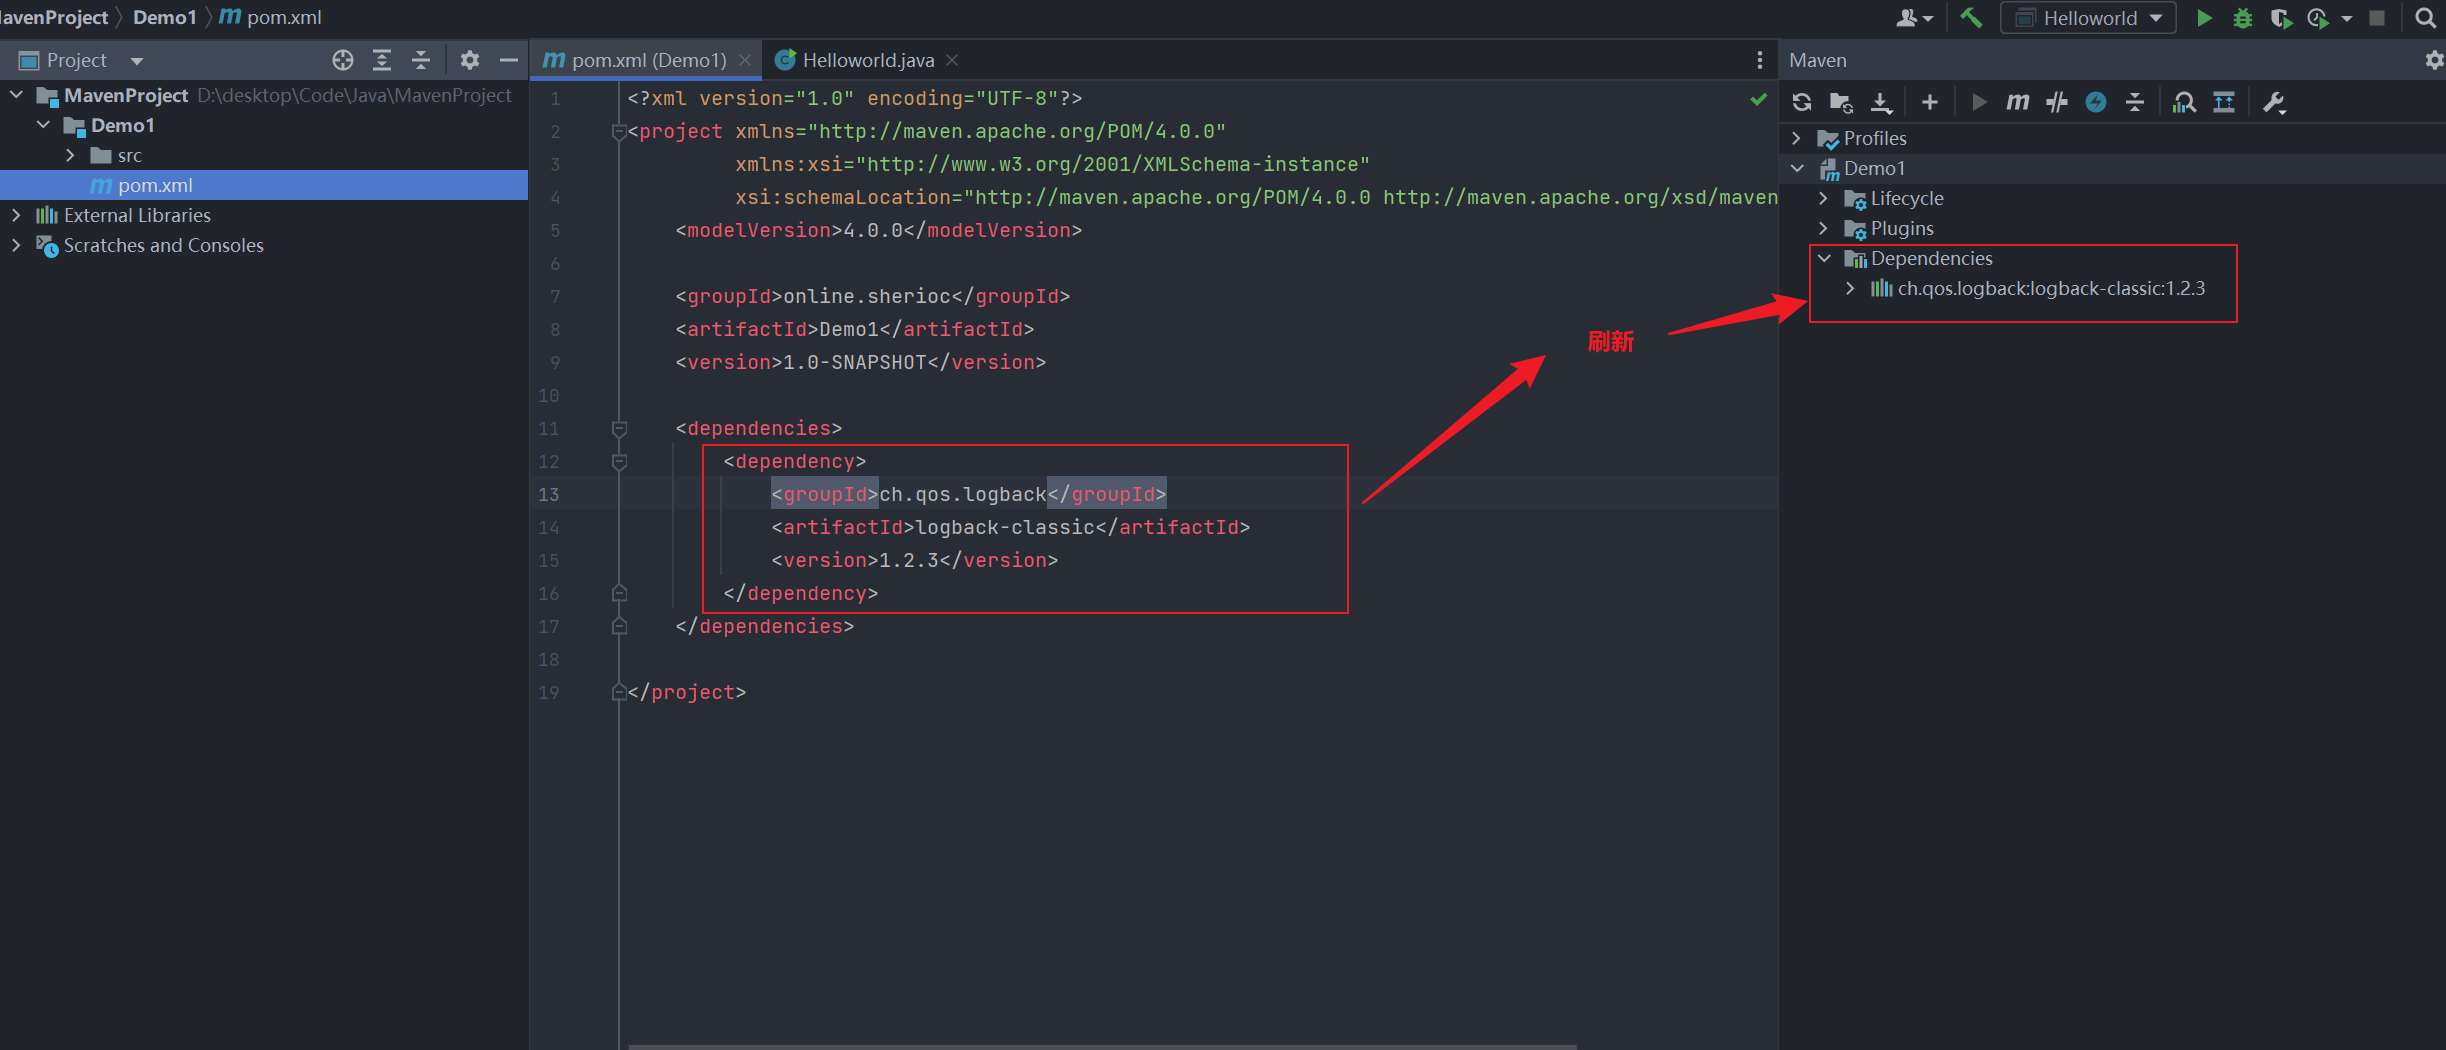Click pom.xml in the breadcrumb bar

pyautogui.click(x=284, y=18)
